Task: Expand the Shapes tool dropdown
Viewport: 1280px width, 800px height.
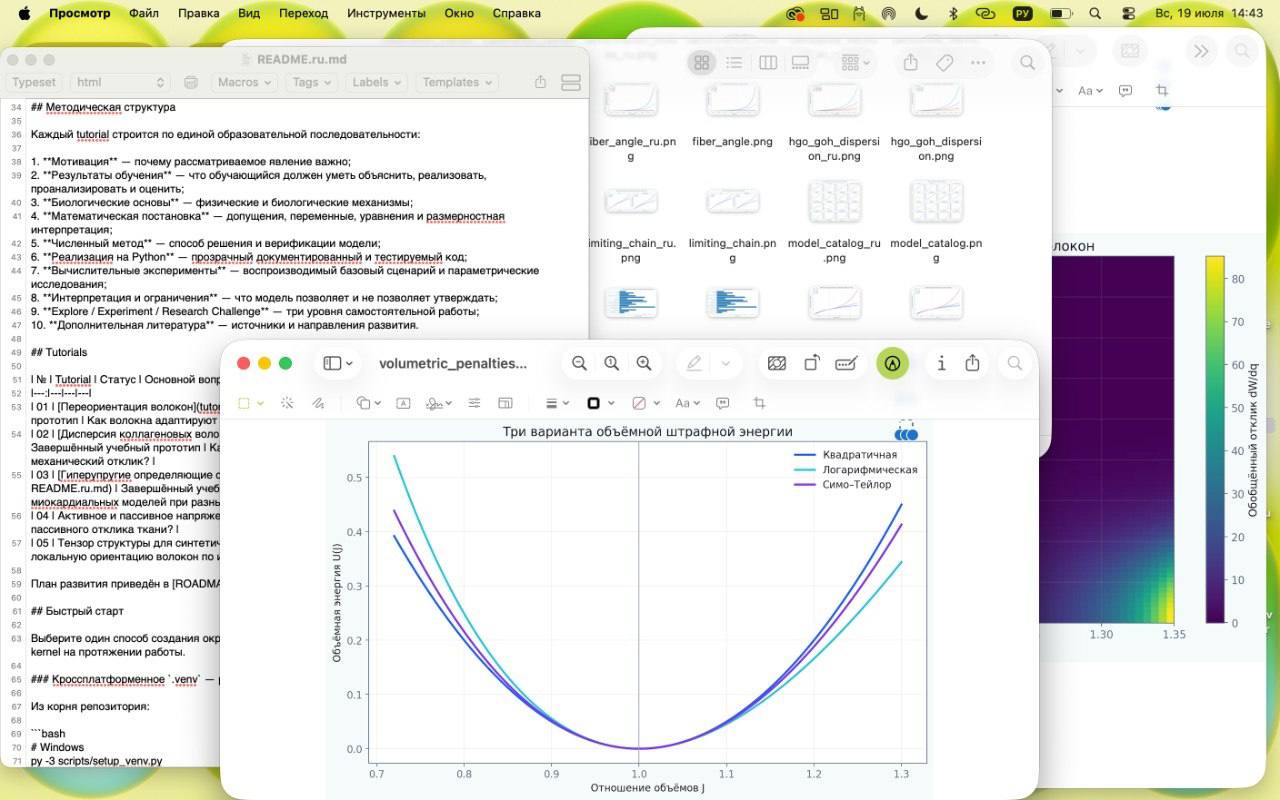Action: point(370,403)
